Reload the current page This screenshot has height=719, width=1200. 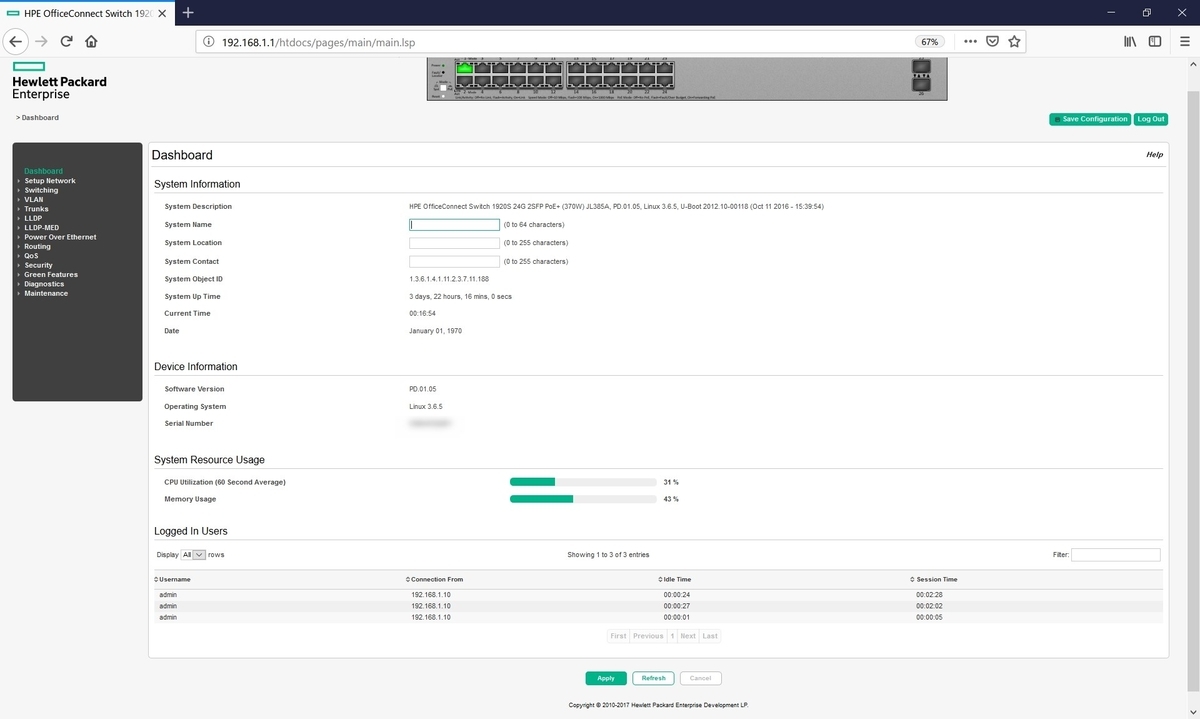(67, 41)
